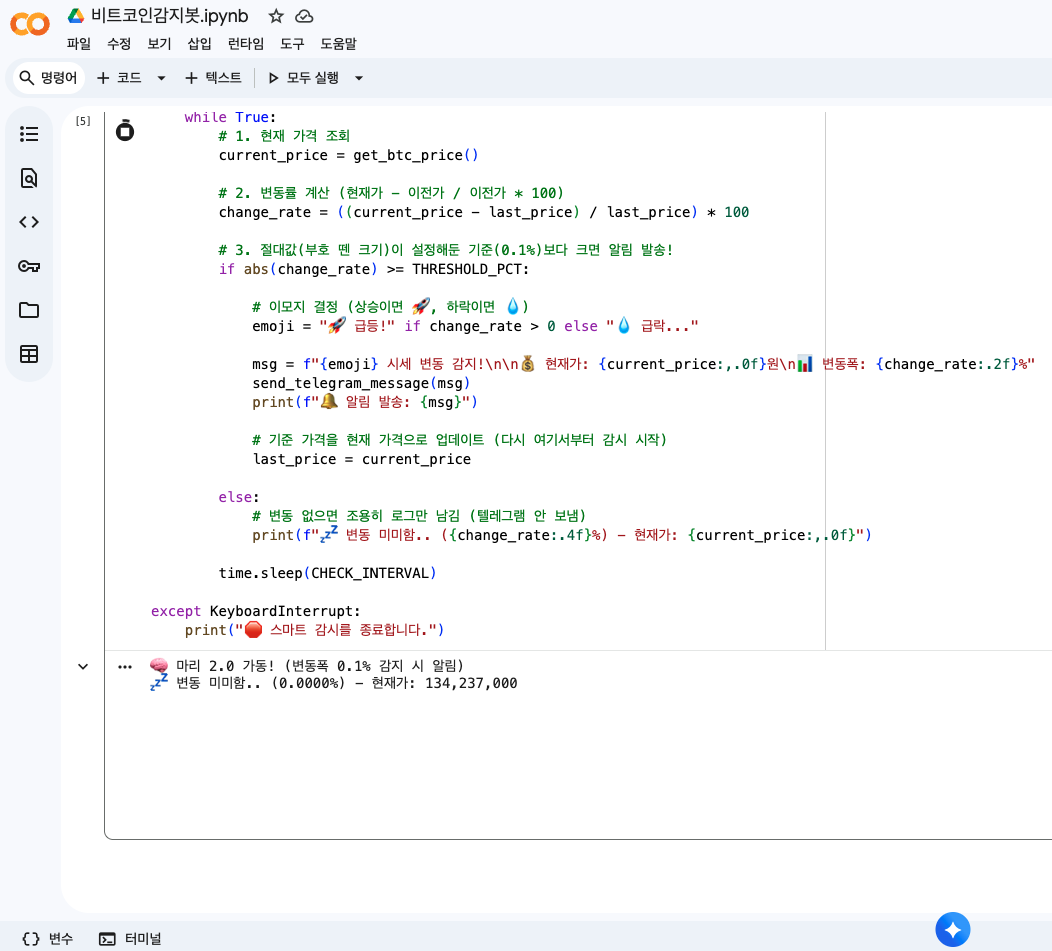Open the table of contents sidebar icon
This screenshot has width=1052, height=951.
click(x=29, y=134)
